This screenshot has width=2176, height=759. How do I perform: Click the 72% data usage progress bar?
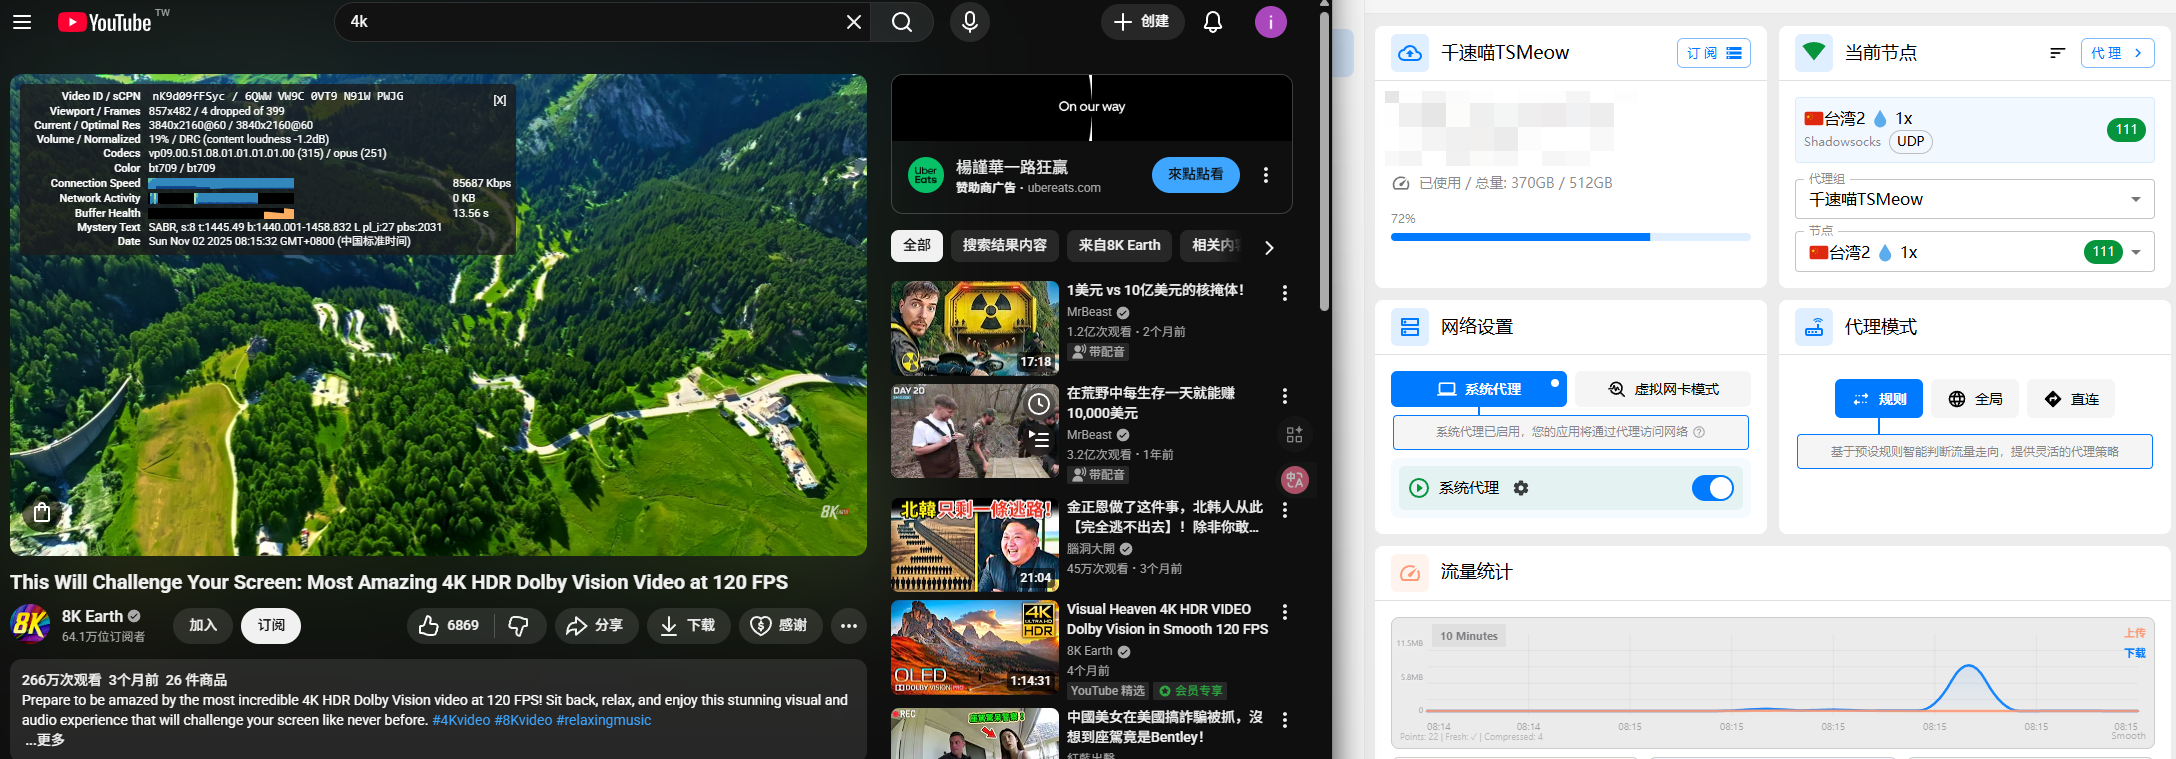tap(1570, 237)
